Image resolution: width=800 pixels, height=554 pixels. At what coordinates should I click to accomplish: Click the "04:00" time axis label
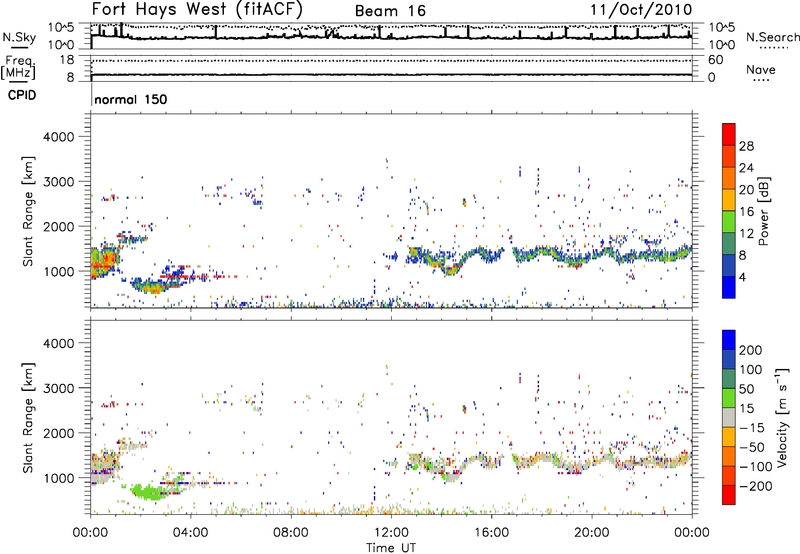(191, 533)
